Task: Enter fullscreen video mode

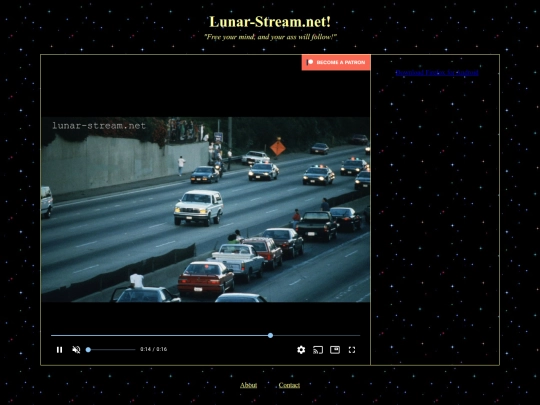Action: (352, 350)
